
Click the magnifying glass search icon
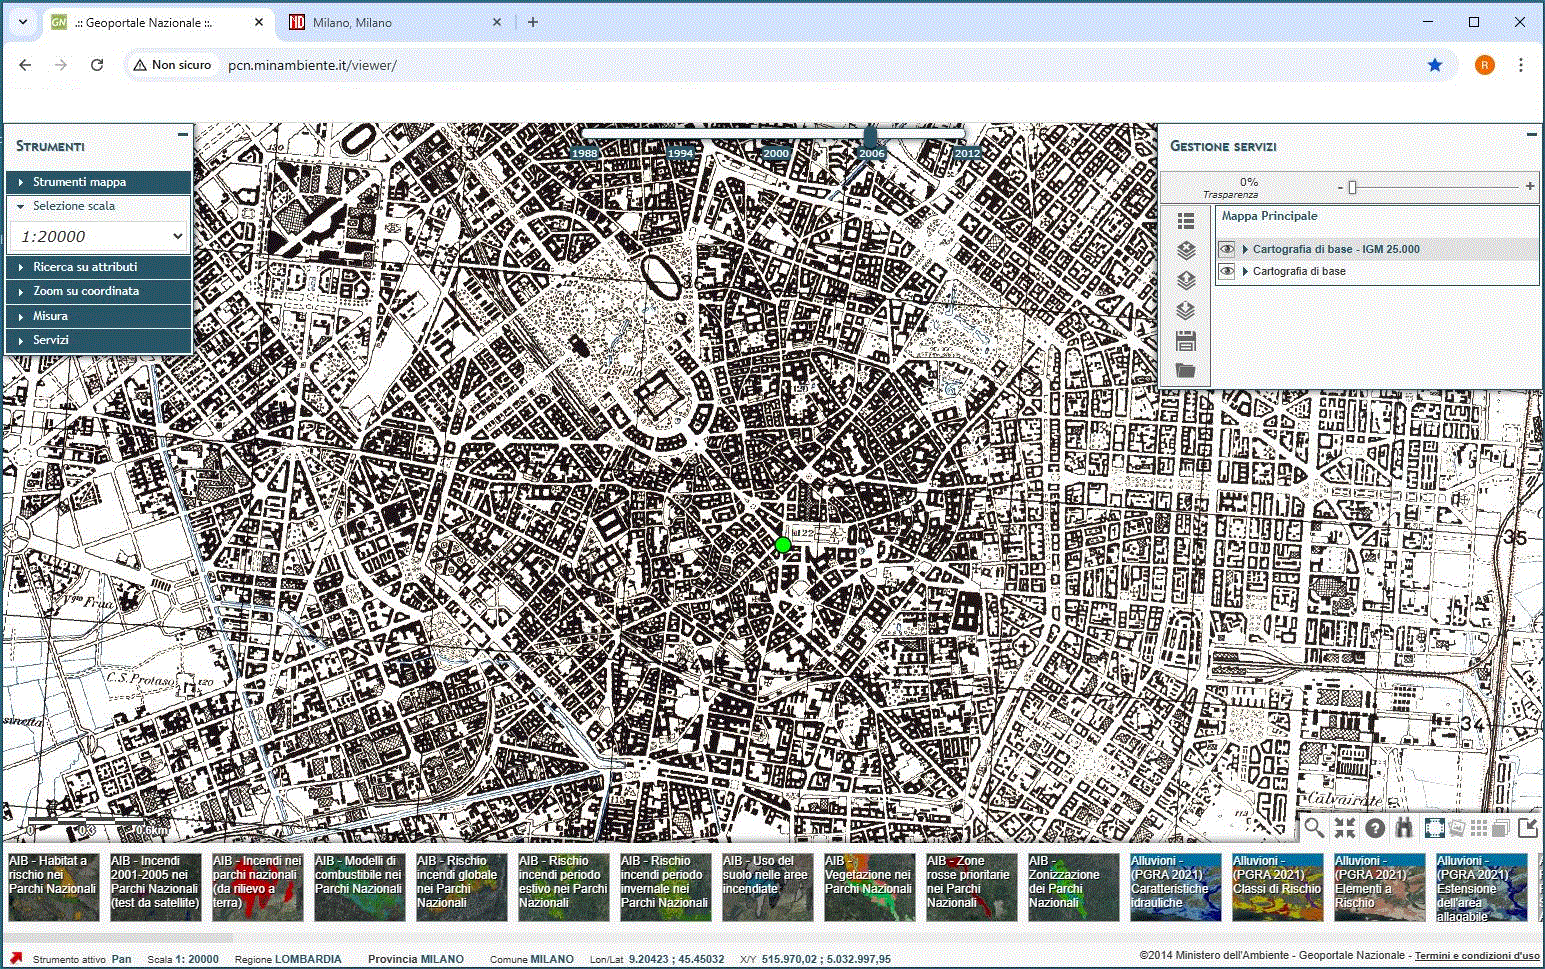[x=1314, y=827]
